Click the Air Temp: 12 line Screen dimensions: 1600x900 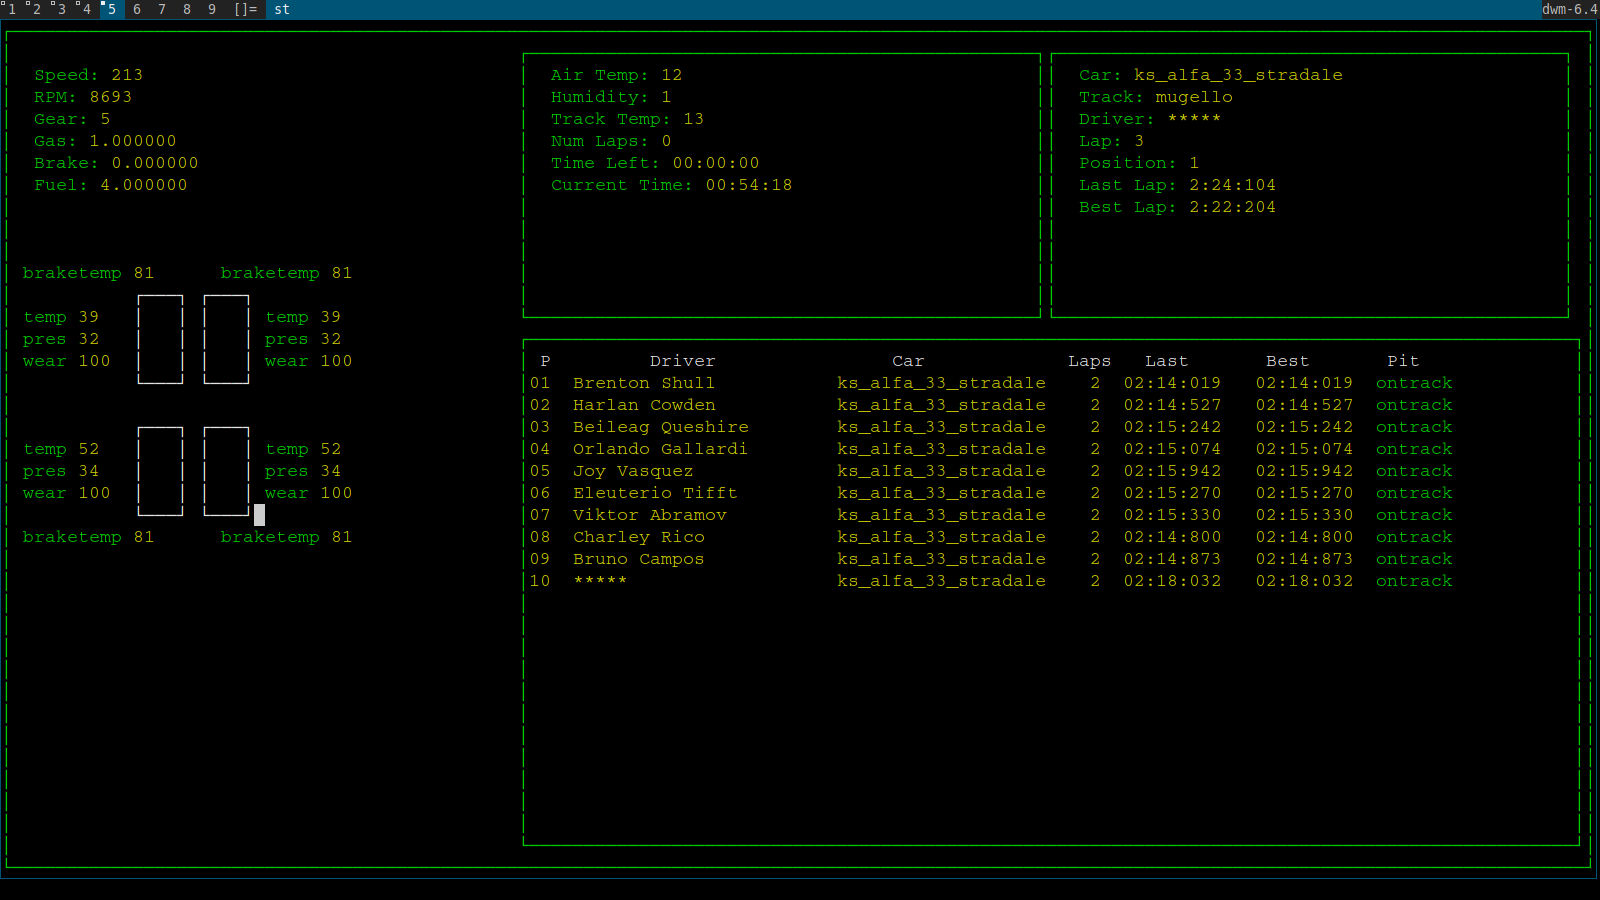[616, 75]
